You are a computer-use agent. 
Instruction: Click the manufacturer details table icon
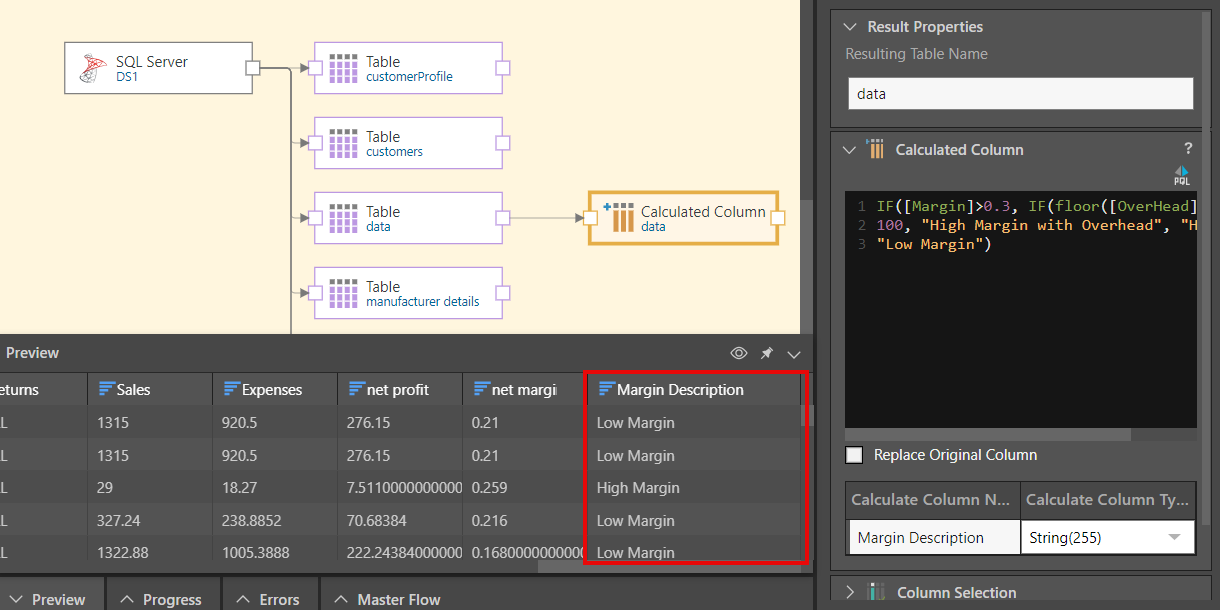[x=343, y=293]
